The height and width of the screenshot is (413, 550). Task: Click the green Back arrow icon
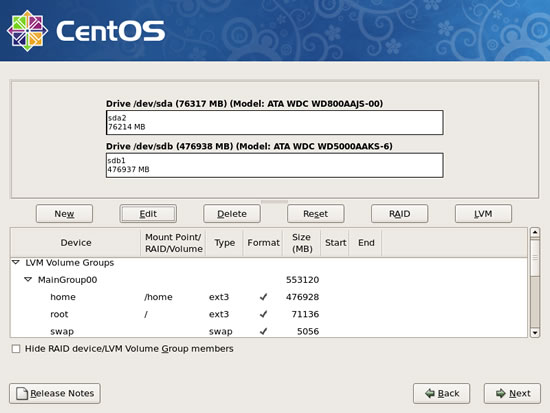(429, 393)
